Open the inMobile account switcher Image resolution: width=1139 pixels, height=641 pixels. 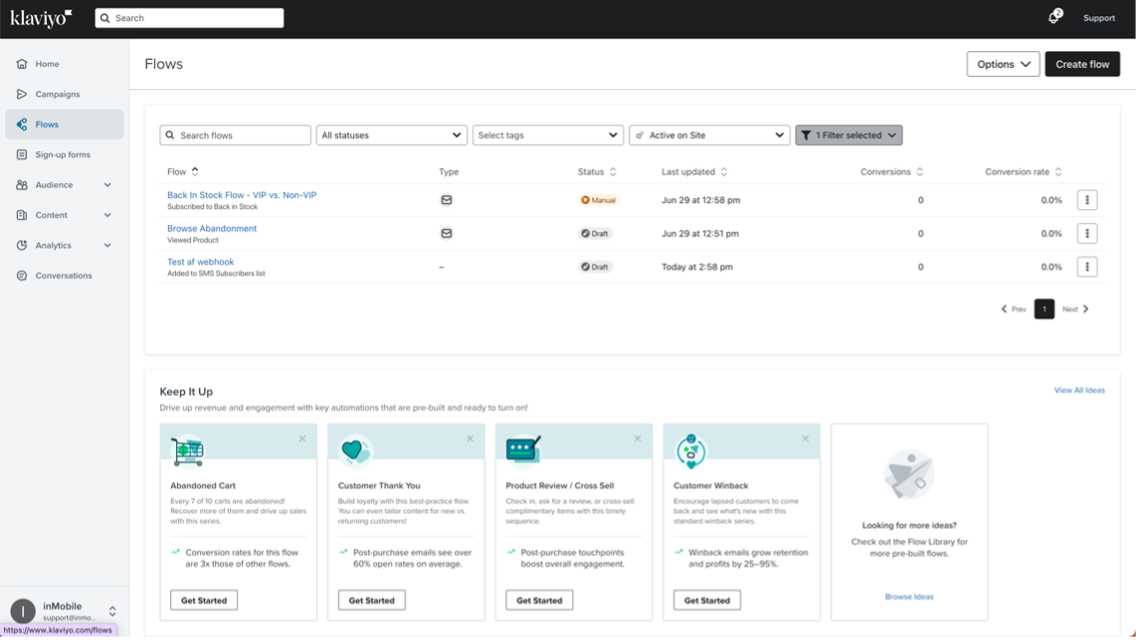(x=113, y=611)
